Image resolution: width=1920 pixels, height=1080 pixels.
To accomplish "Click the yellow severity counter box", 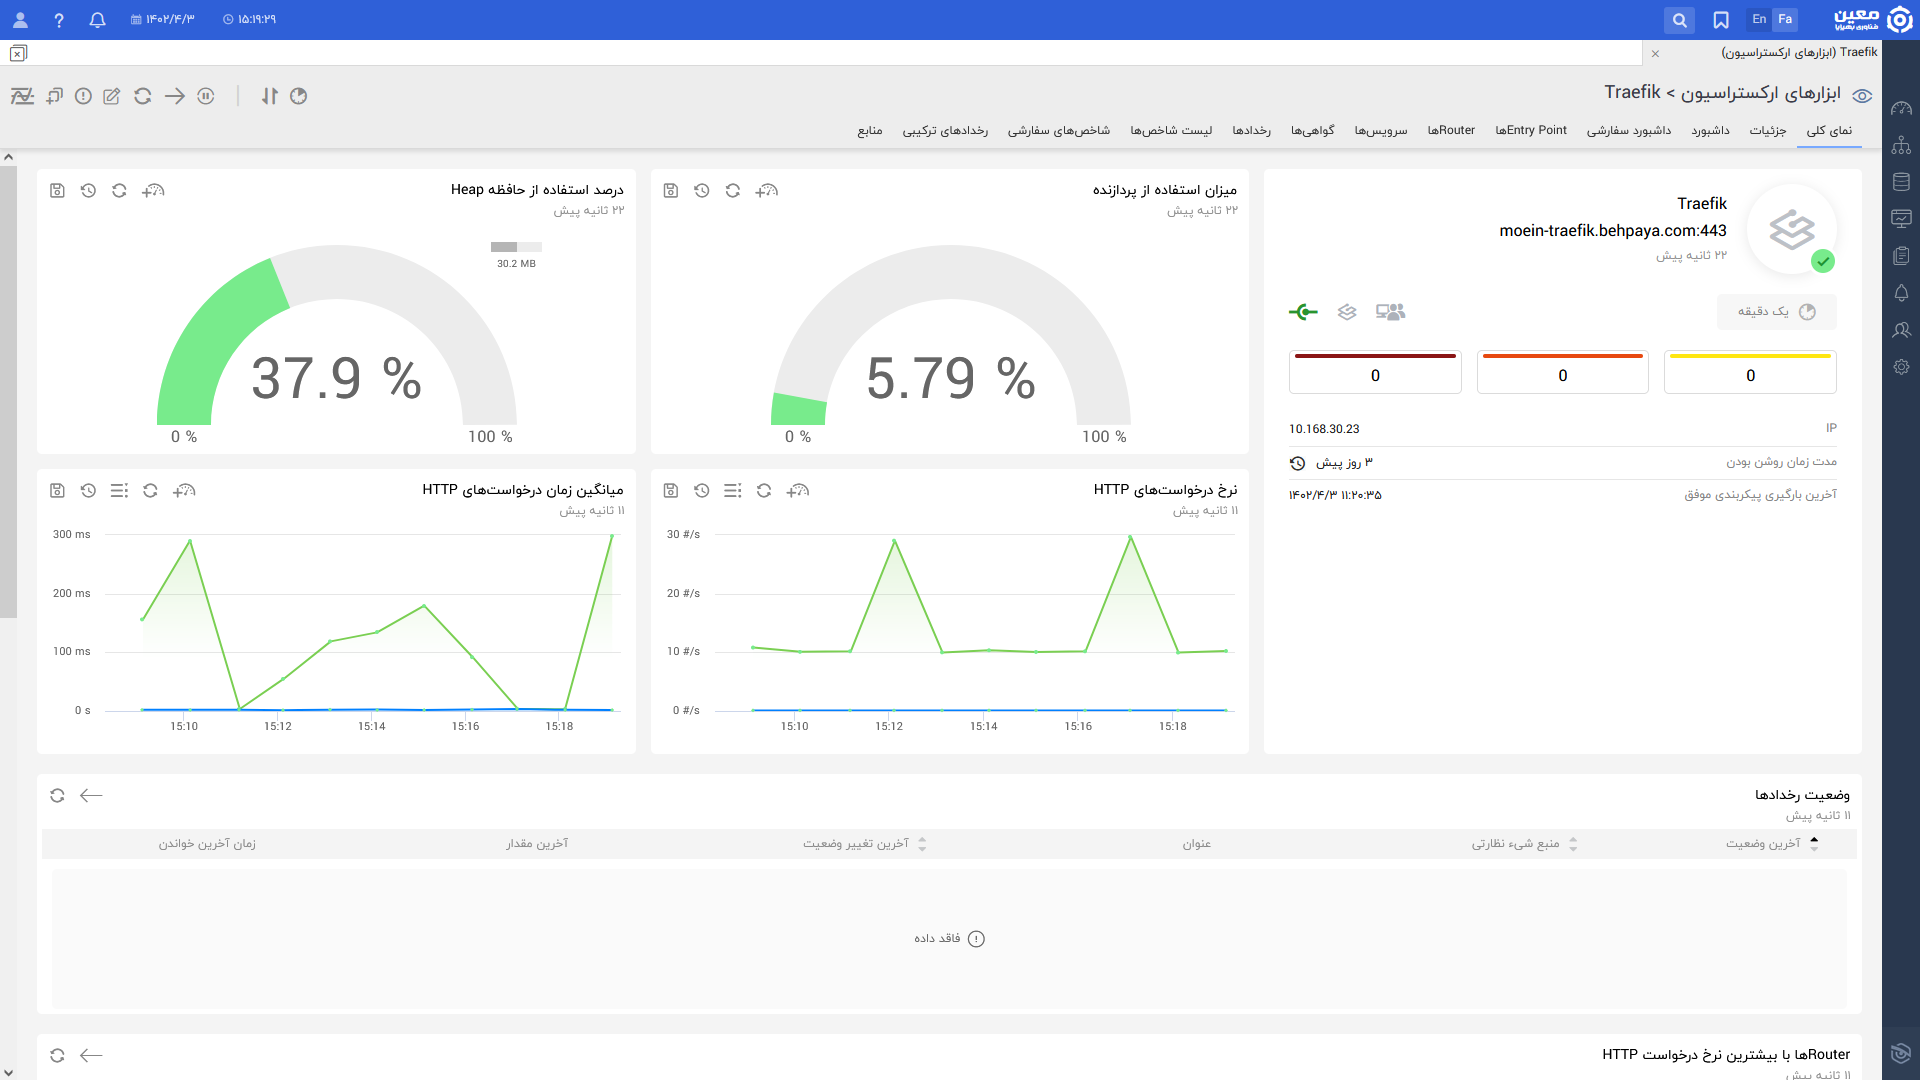I will (x=1750, y=372).
